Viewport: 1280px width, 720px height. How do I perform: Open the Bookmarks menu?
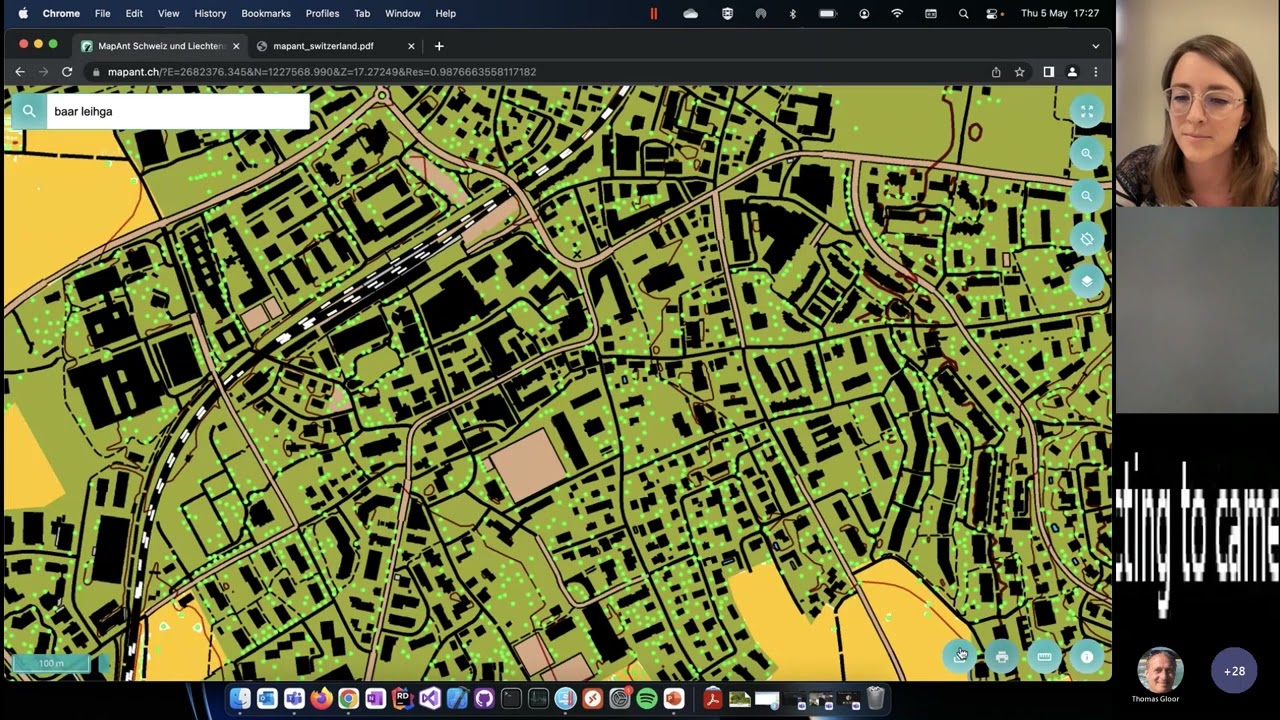click(x=265, y=13)
